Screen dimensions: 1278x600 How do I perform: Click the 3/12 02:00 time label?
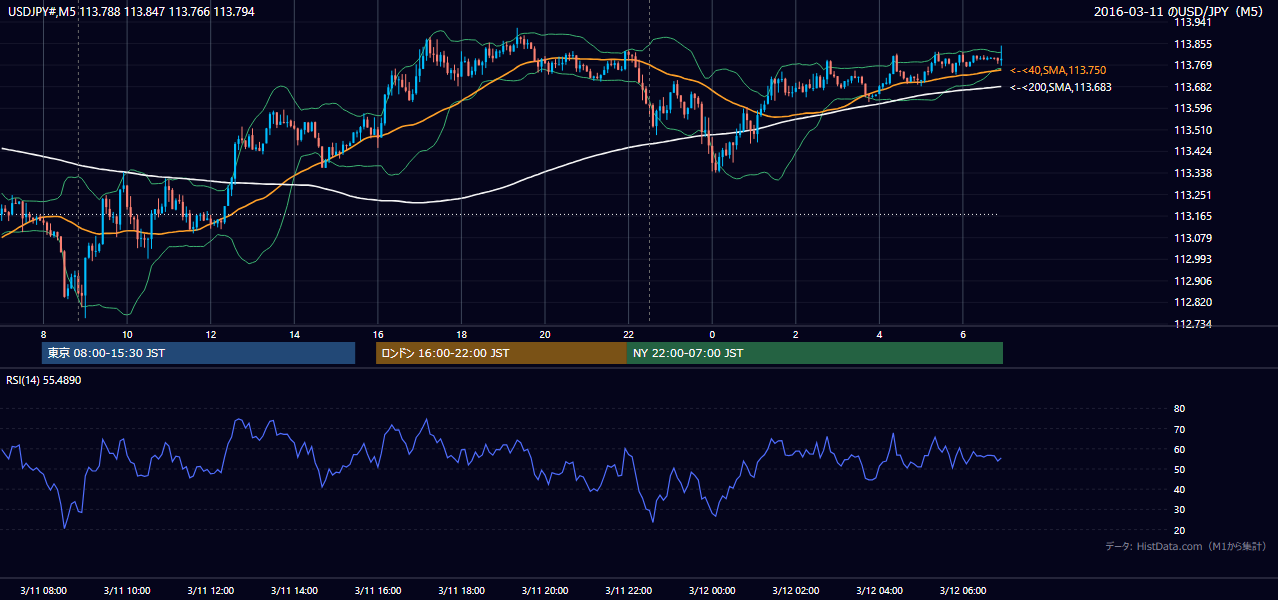(x=796, y=591)
